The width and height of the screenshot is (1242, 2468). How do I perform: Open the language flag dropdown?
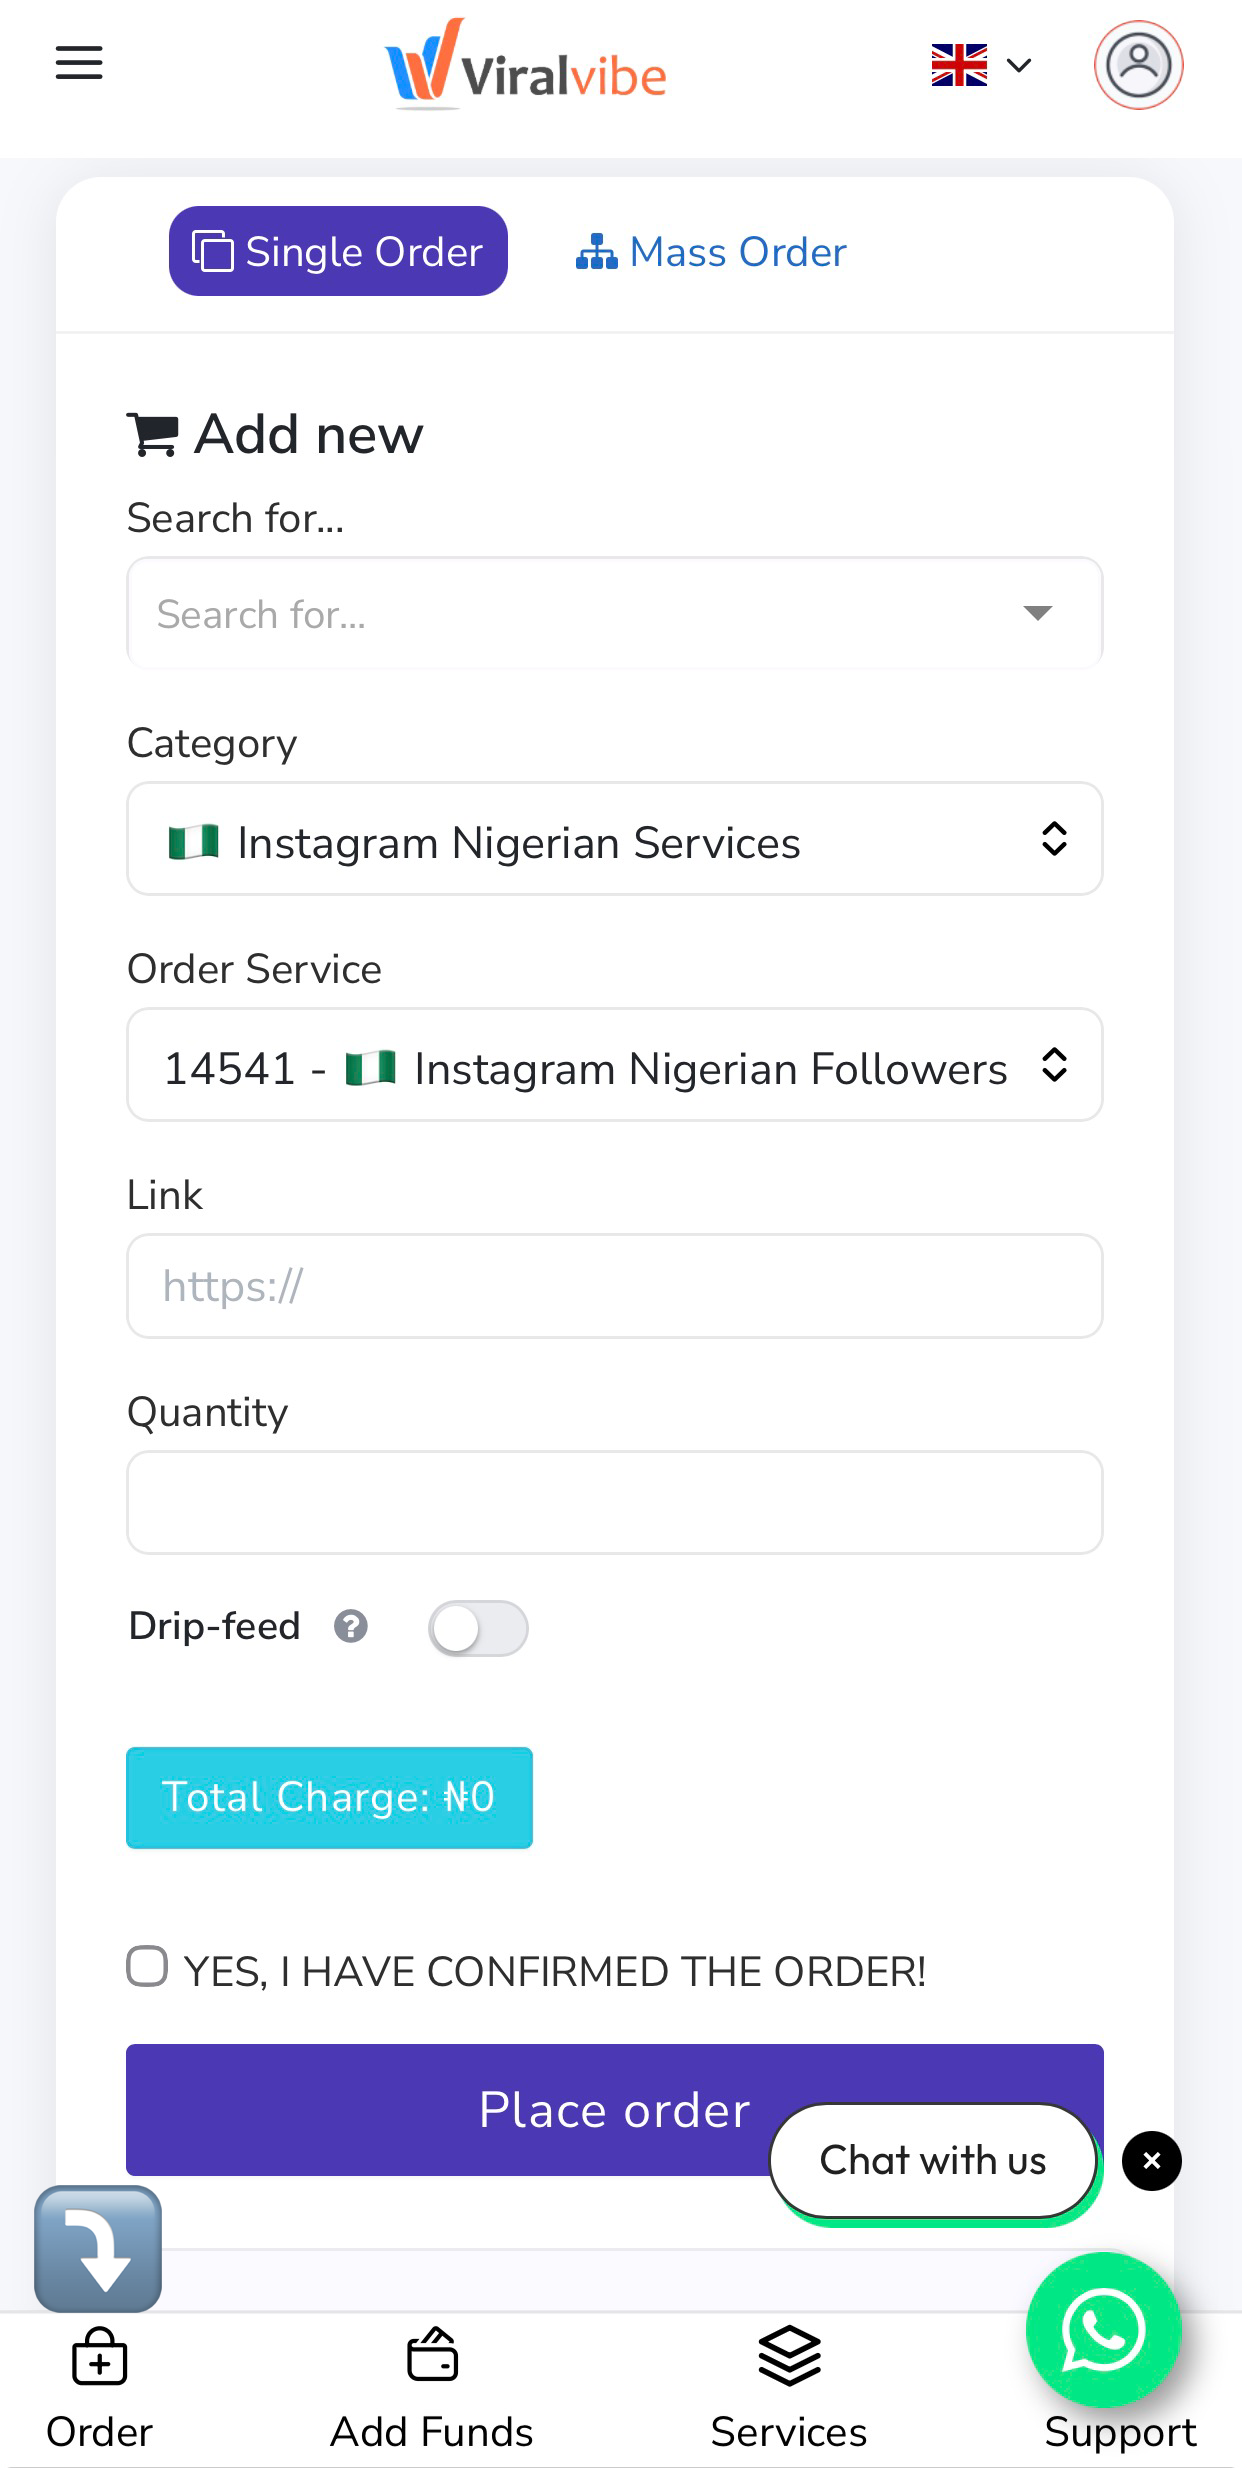pos(980,66)
